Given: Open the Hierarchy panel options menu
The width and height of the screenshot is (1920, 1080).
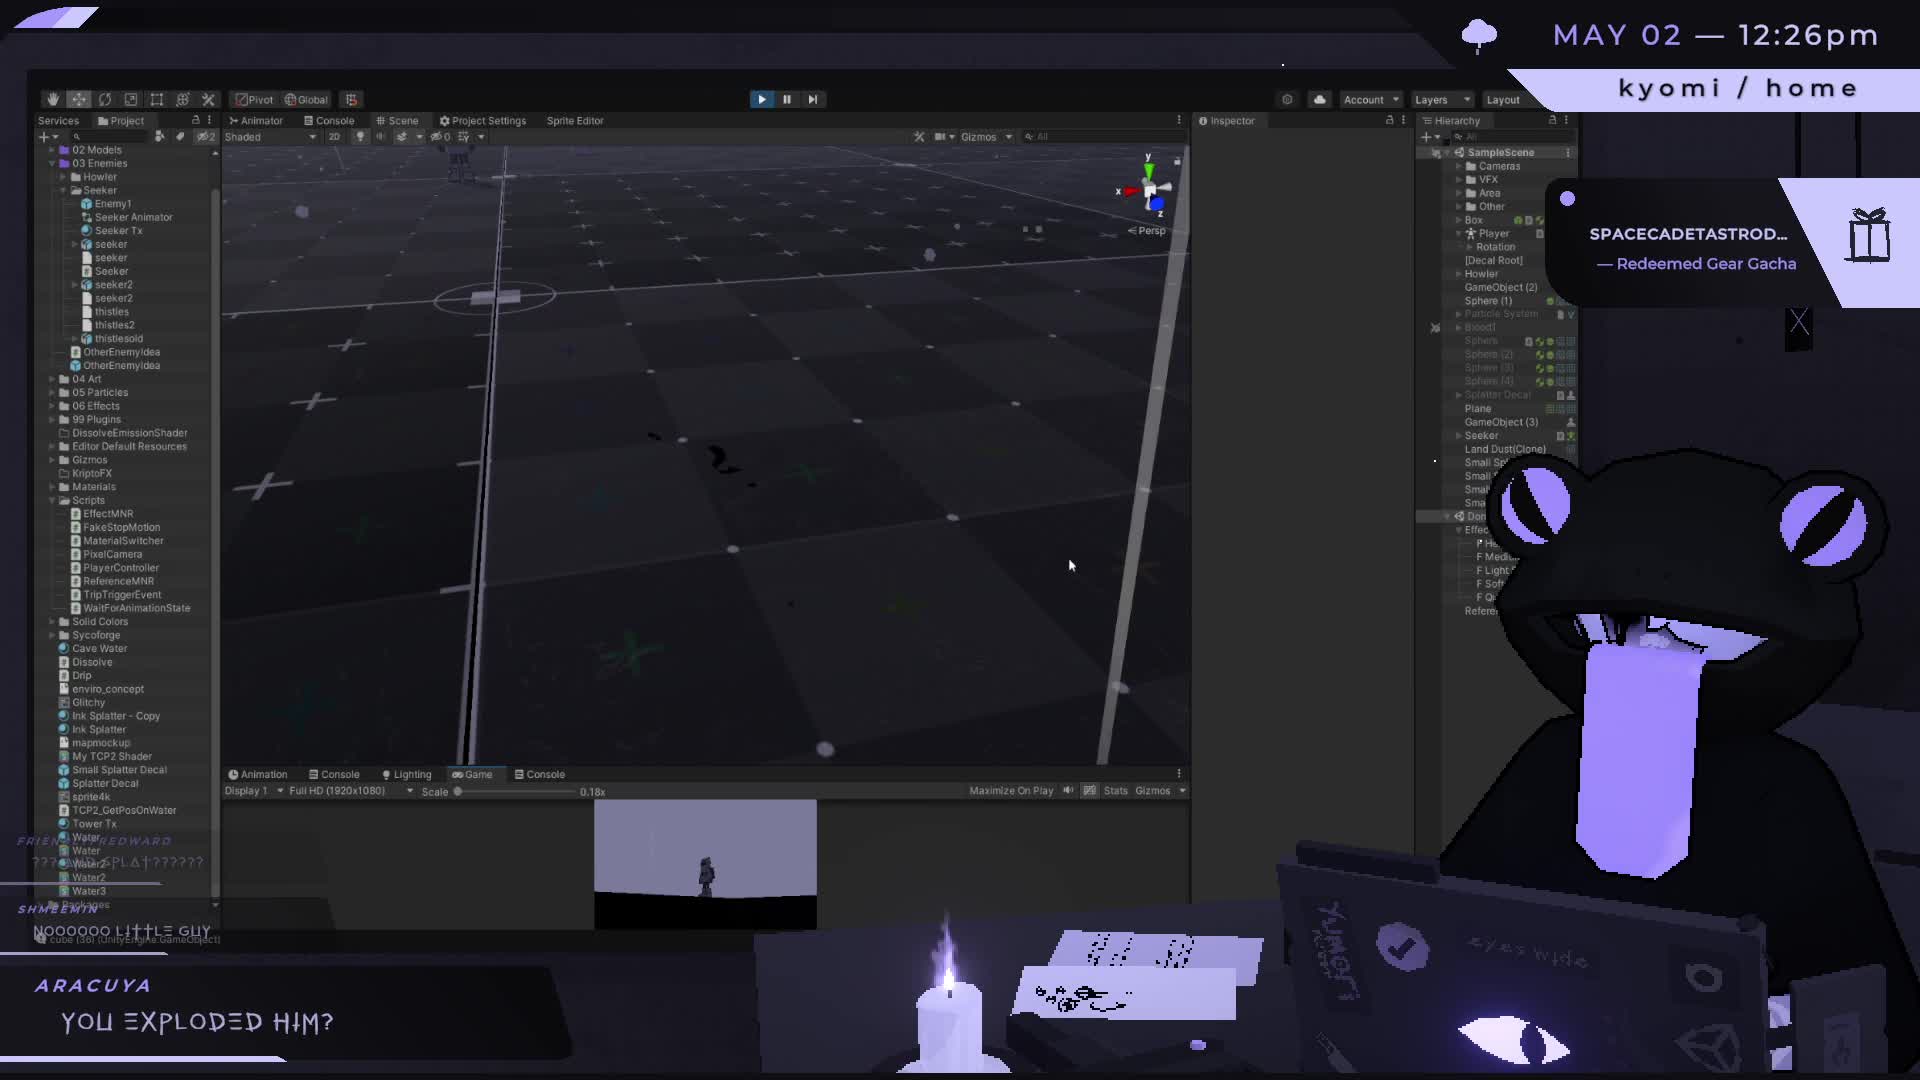Looking at the screenshot, I should (1566, 120).
